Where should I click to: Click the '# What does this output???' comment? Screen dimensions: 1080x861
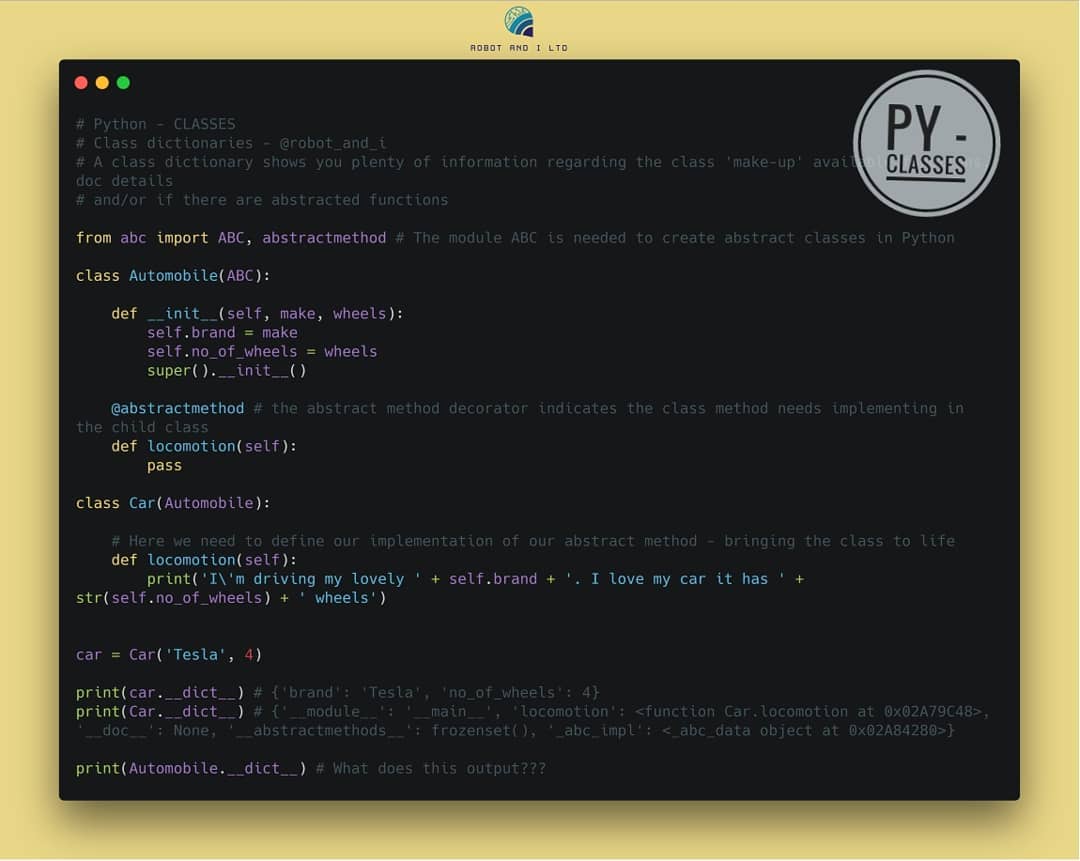click(430, 768)
